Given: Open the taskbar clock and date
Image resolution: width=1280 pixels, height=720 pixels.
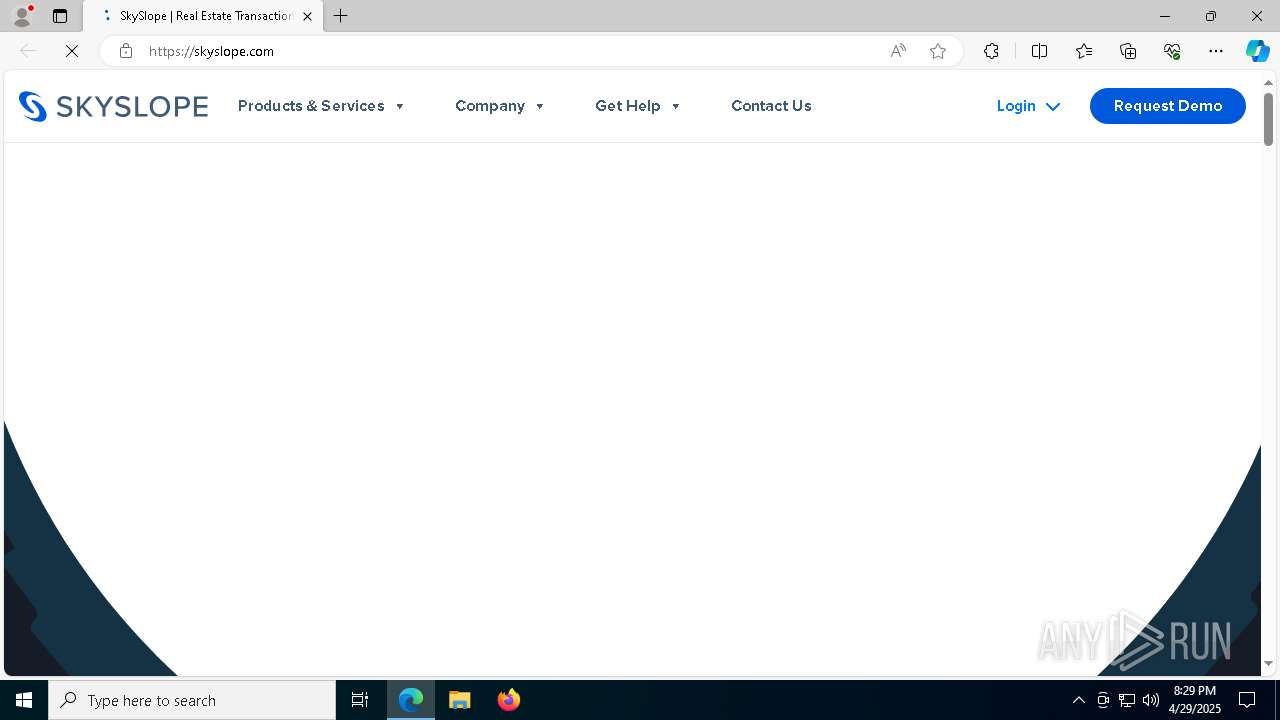Looking at the screenshot, I should (x=1195, y=700).
